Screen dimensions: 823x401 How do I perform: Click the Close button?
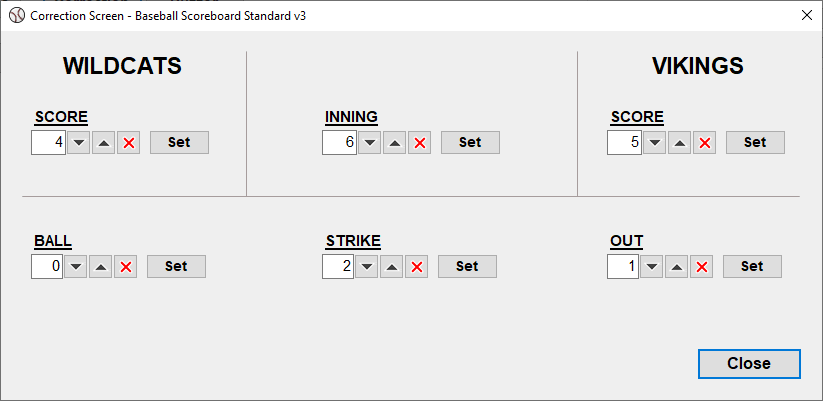point(749,363)
